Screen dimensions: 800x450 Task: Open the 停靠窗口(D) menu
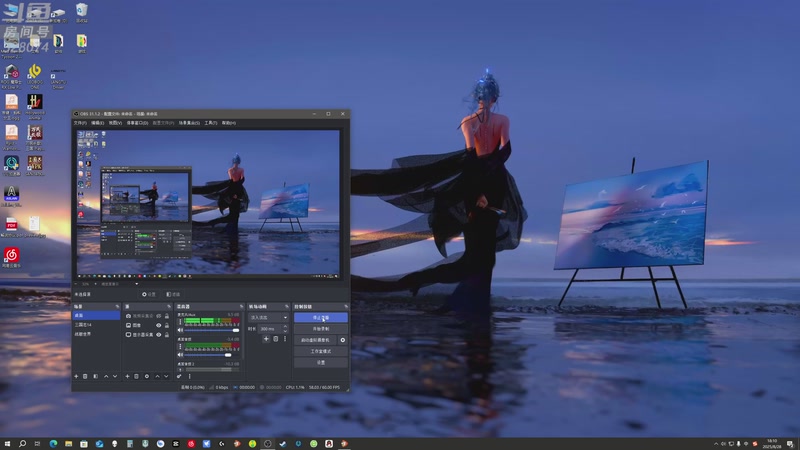pos(137,123)
